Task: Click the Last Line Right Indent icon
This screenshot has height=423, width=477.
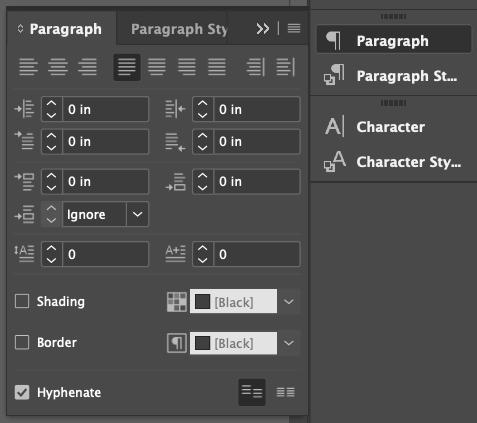Action: click(x=175, y=142)
